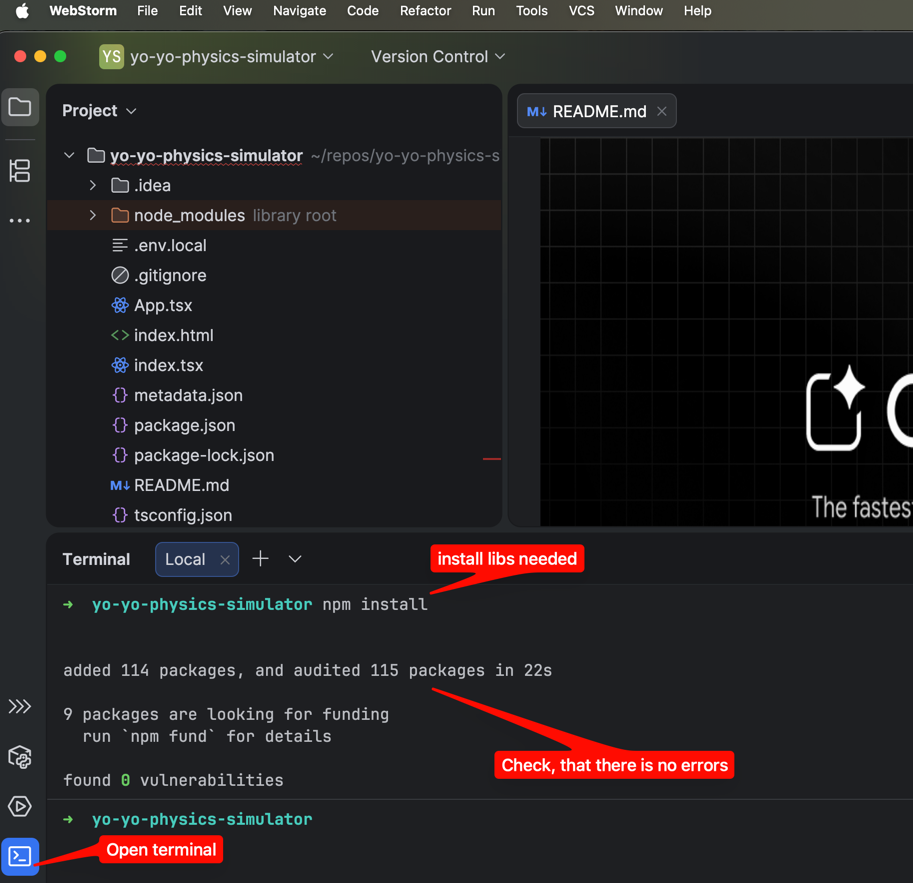This screenshot has width=913, height=883.
Task: Click the three-dots More tool windows icon
Action: click(20, 221)
